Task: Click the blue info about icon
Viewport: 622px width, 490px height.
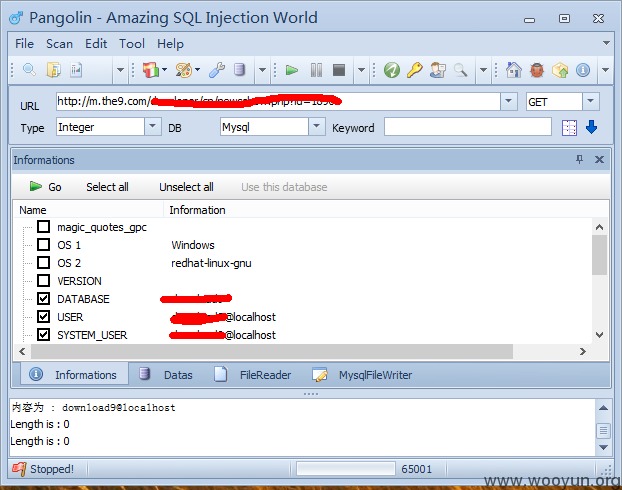Action: (583, 70)
